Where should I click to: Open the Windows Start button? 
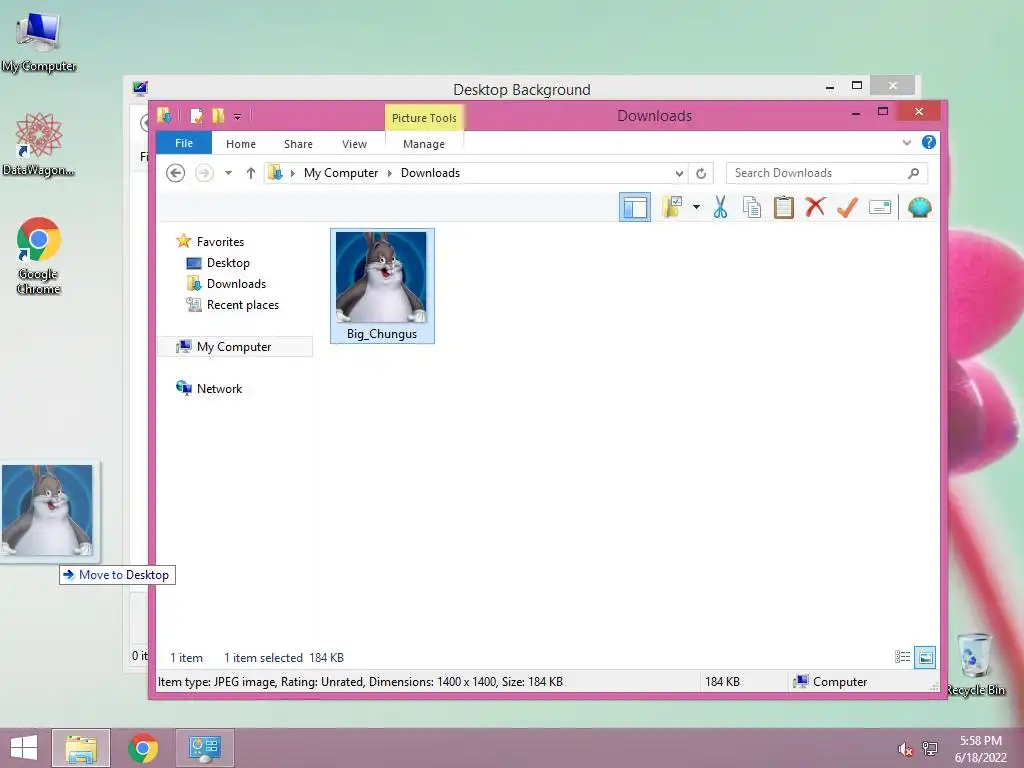point(24,748)
